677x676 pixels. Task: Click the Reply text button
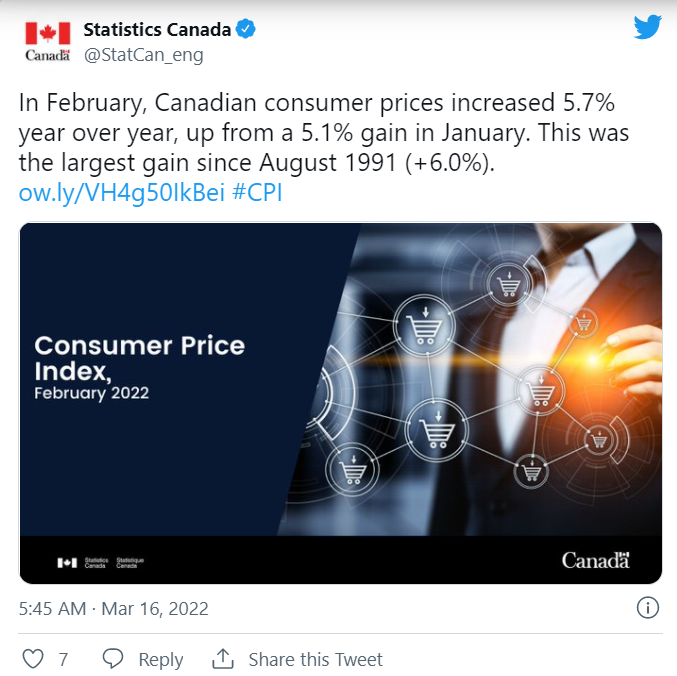pos(161,659)
